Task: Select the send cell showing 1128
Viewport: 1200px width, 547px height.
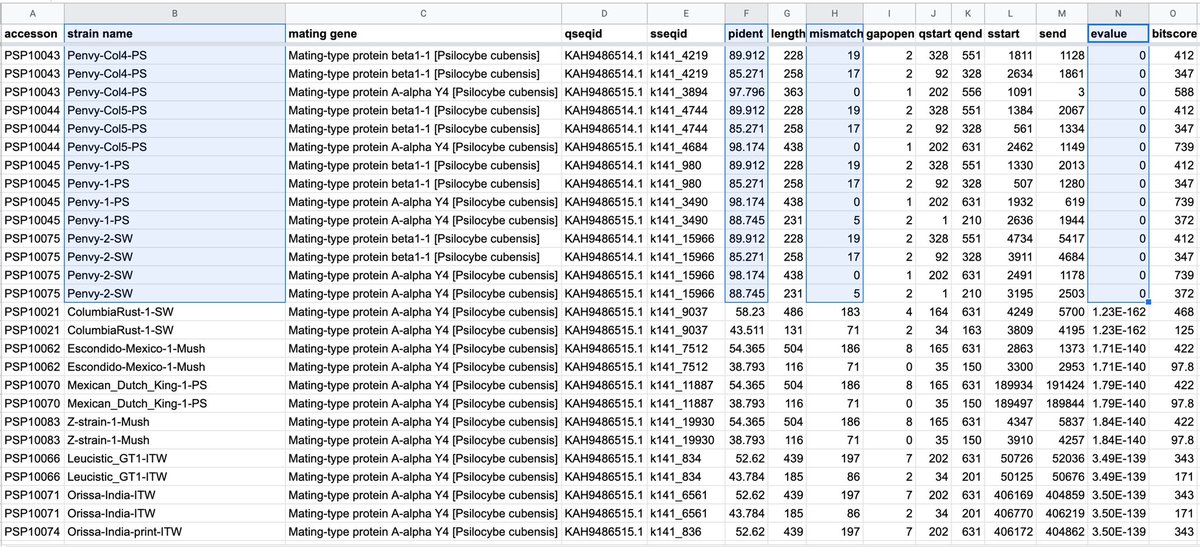Action: pos(1062,55)
